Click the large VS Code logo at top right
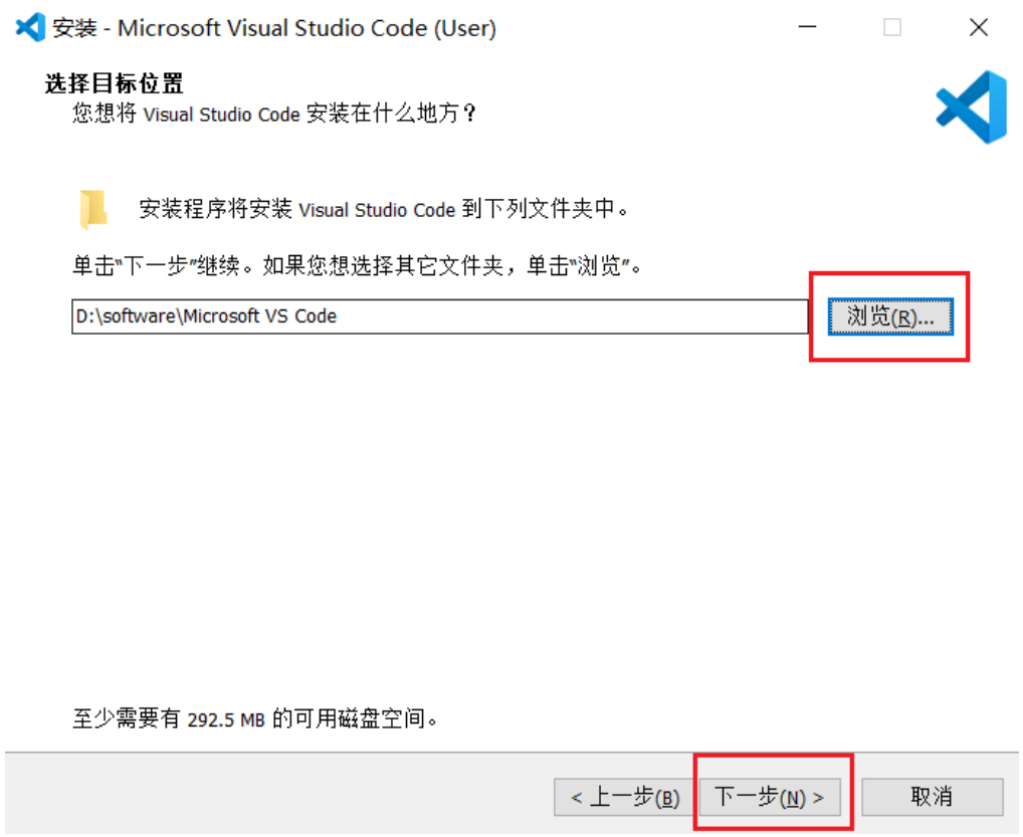This screenshot has width=1023, height=837. [971, 107]
